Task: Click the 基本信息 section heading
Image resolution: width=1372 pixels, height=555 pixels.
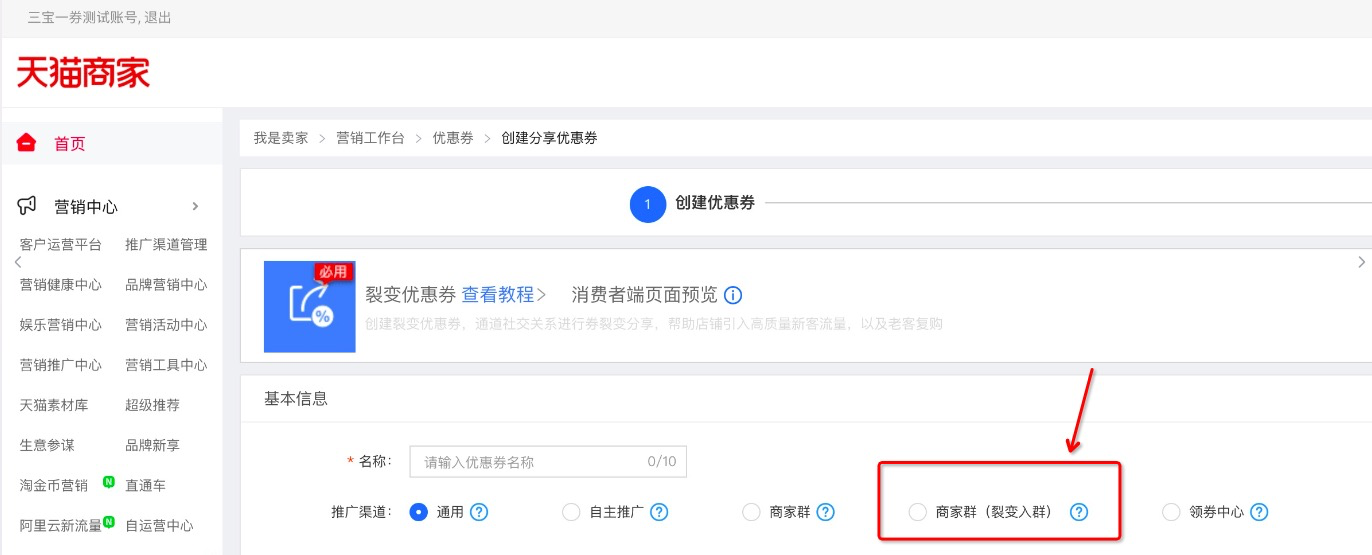Action: (296, 398)
